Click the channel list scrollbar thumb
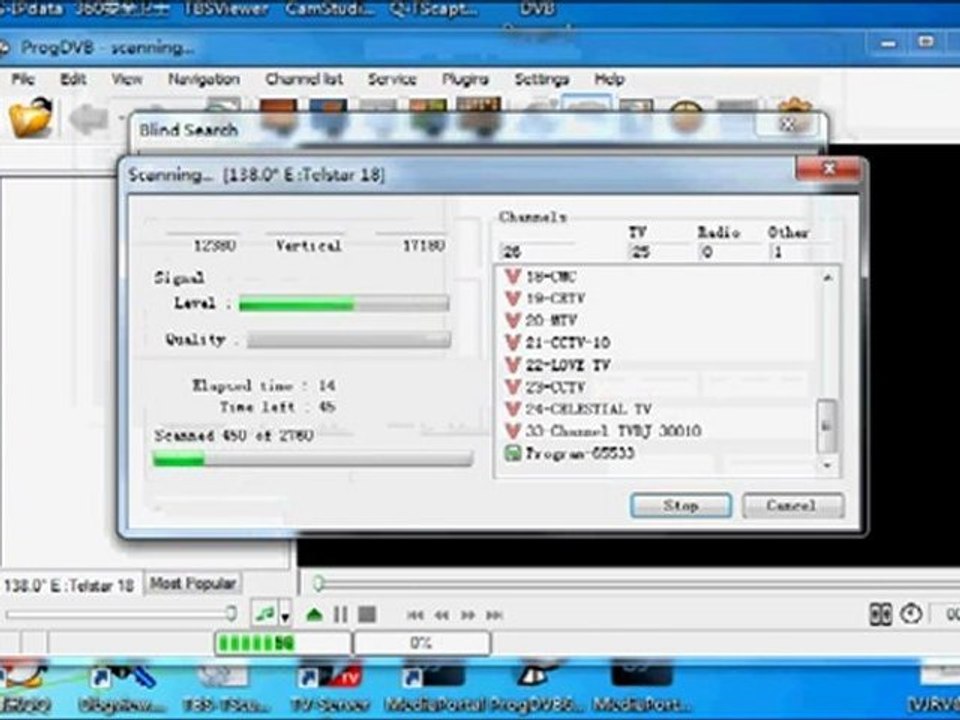The height and width of the screenshot is (720, 960). coord(827,427)
